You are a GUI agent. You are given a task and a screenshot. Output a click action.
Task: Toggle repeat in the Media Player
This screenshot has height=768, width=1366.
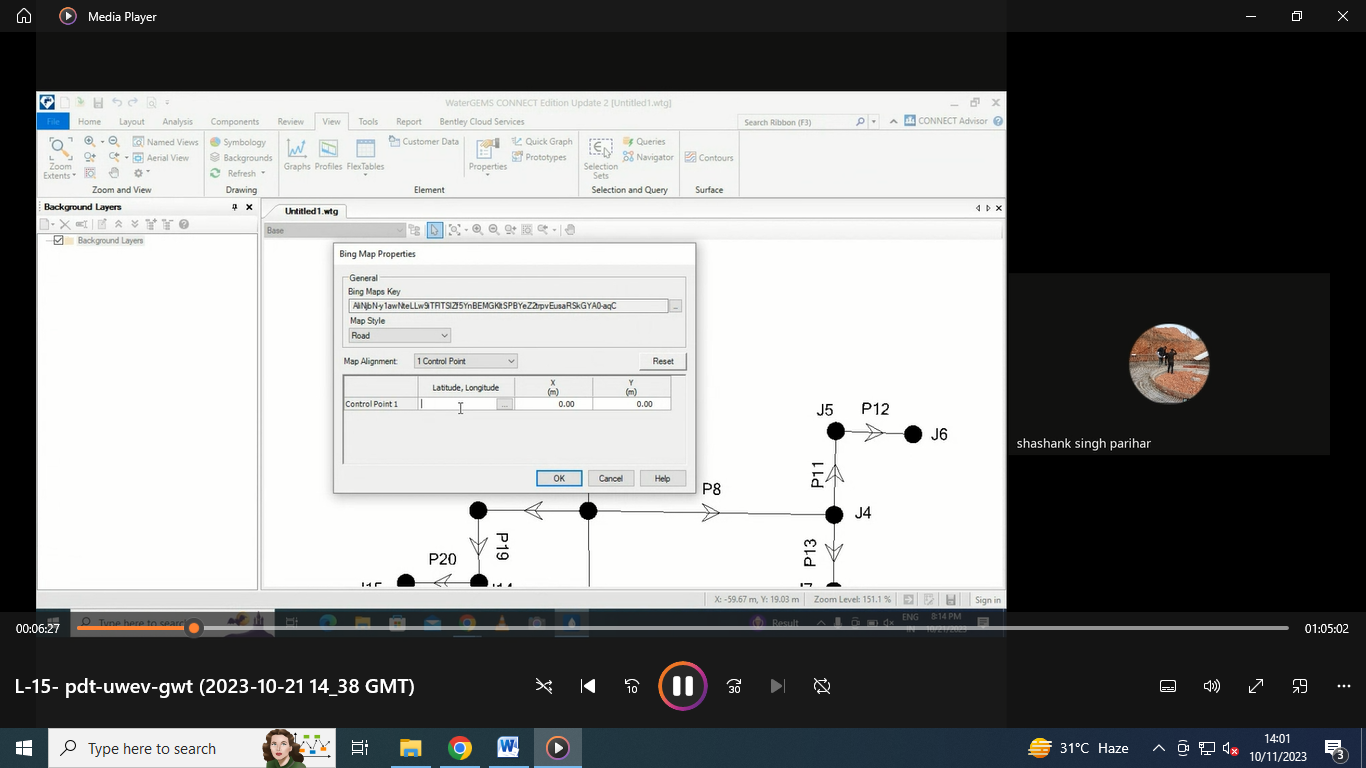click(822, 686)
